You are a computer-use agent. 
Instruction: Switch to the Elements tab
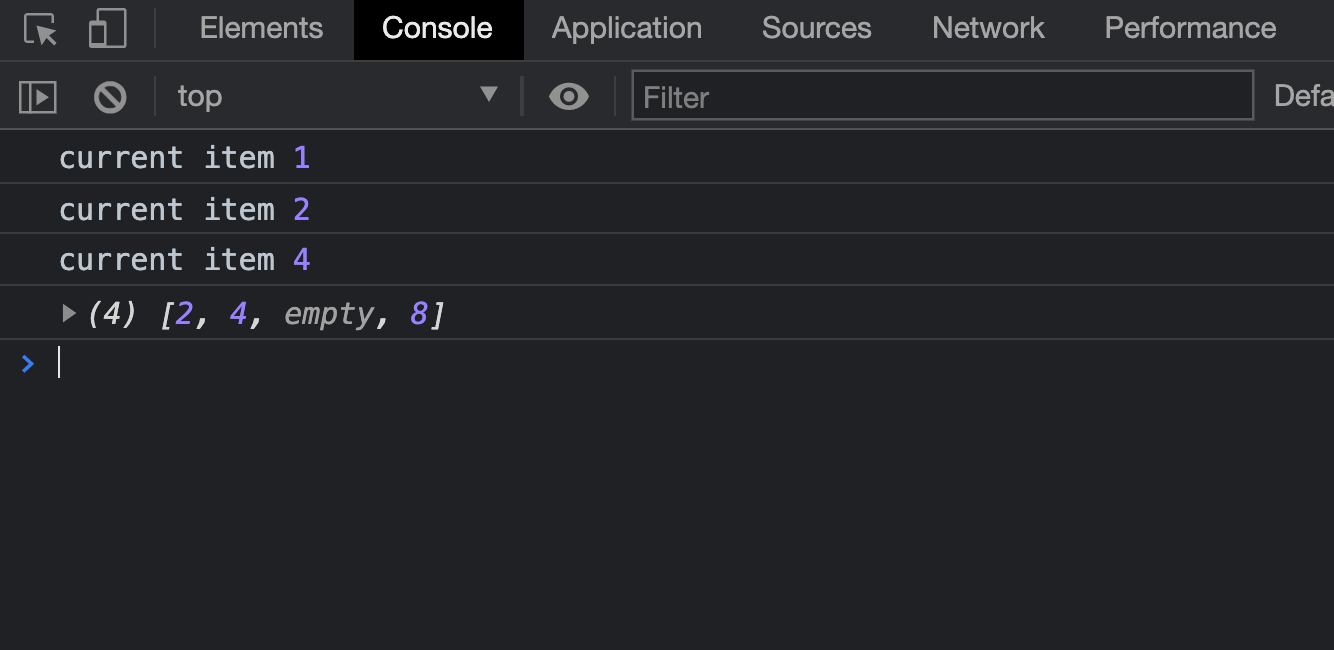tap(261, 28)
